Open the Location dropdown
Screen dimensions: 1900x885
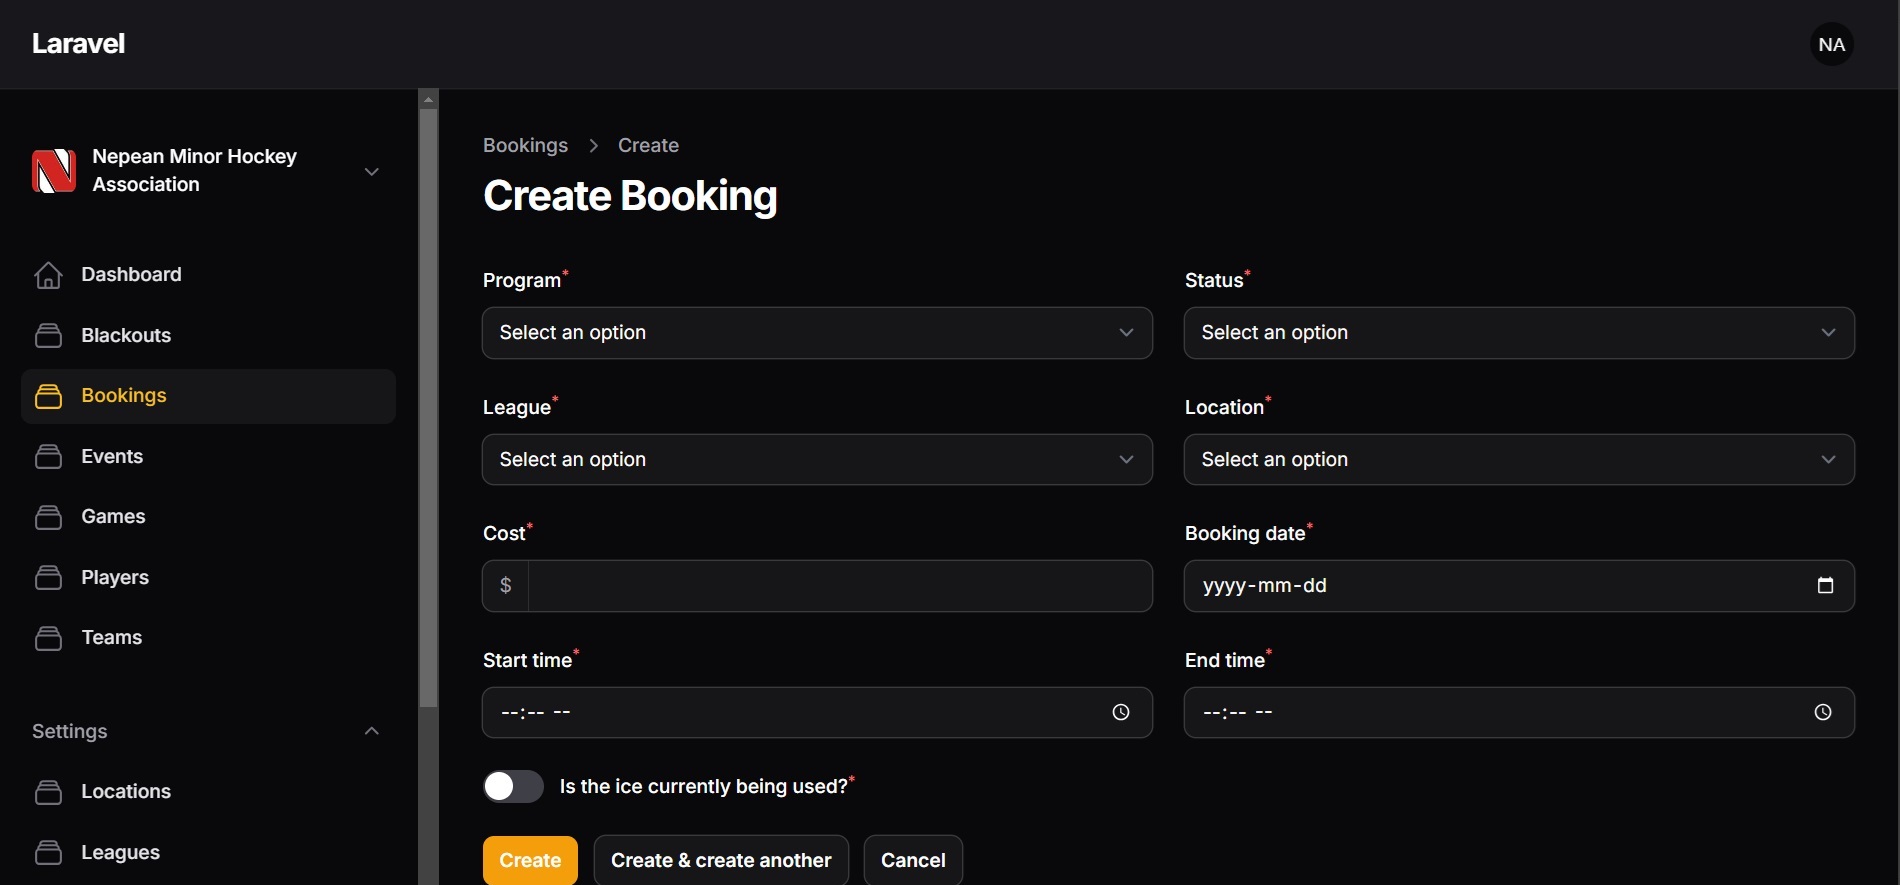1518,460
